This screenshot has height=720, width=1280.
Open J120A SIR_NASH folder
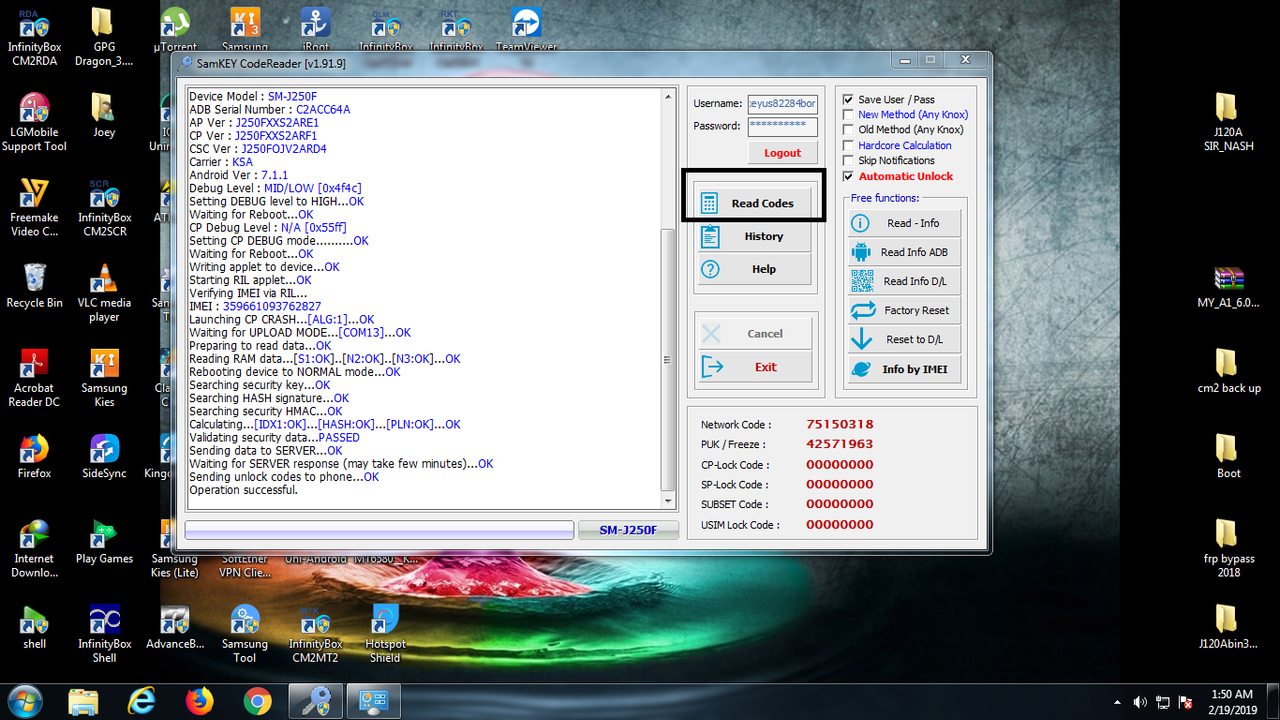(1228, 122)
